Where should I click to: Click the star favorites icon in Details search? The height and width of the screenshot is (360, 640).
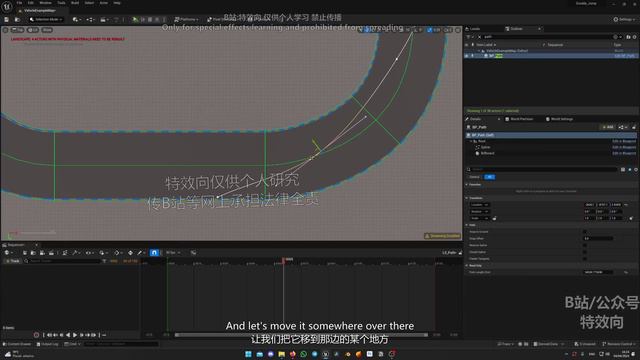629,169
